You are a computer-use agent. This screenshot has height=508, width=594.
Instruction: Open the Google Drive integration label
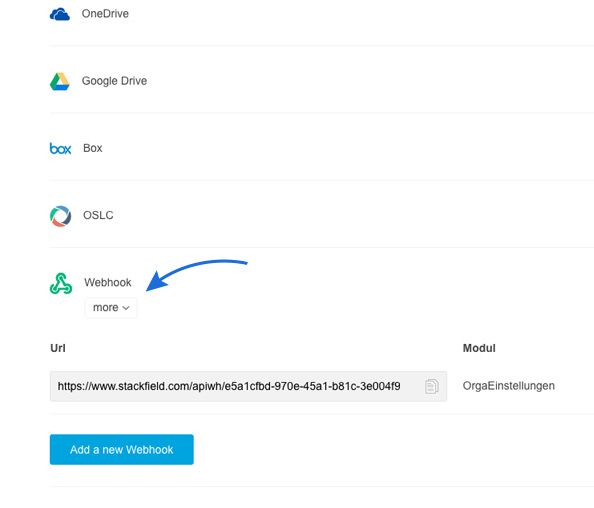coord(114,81)
